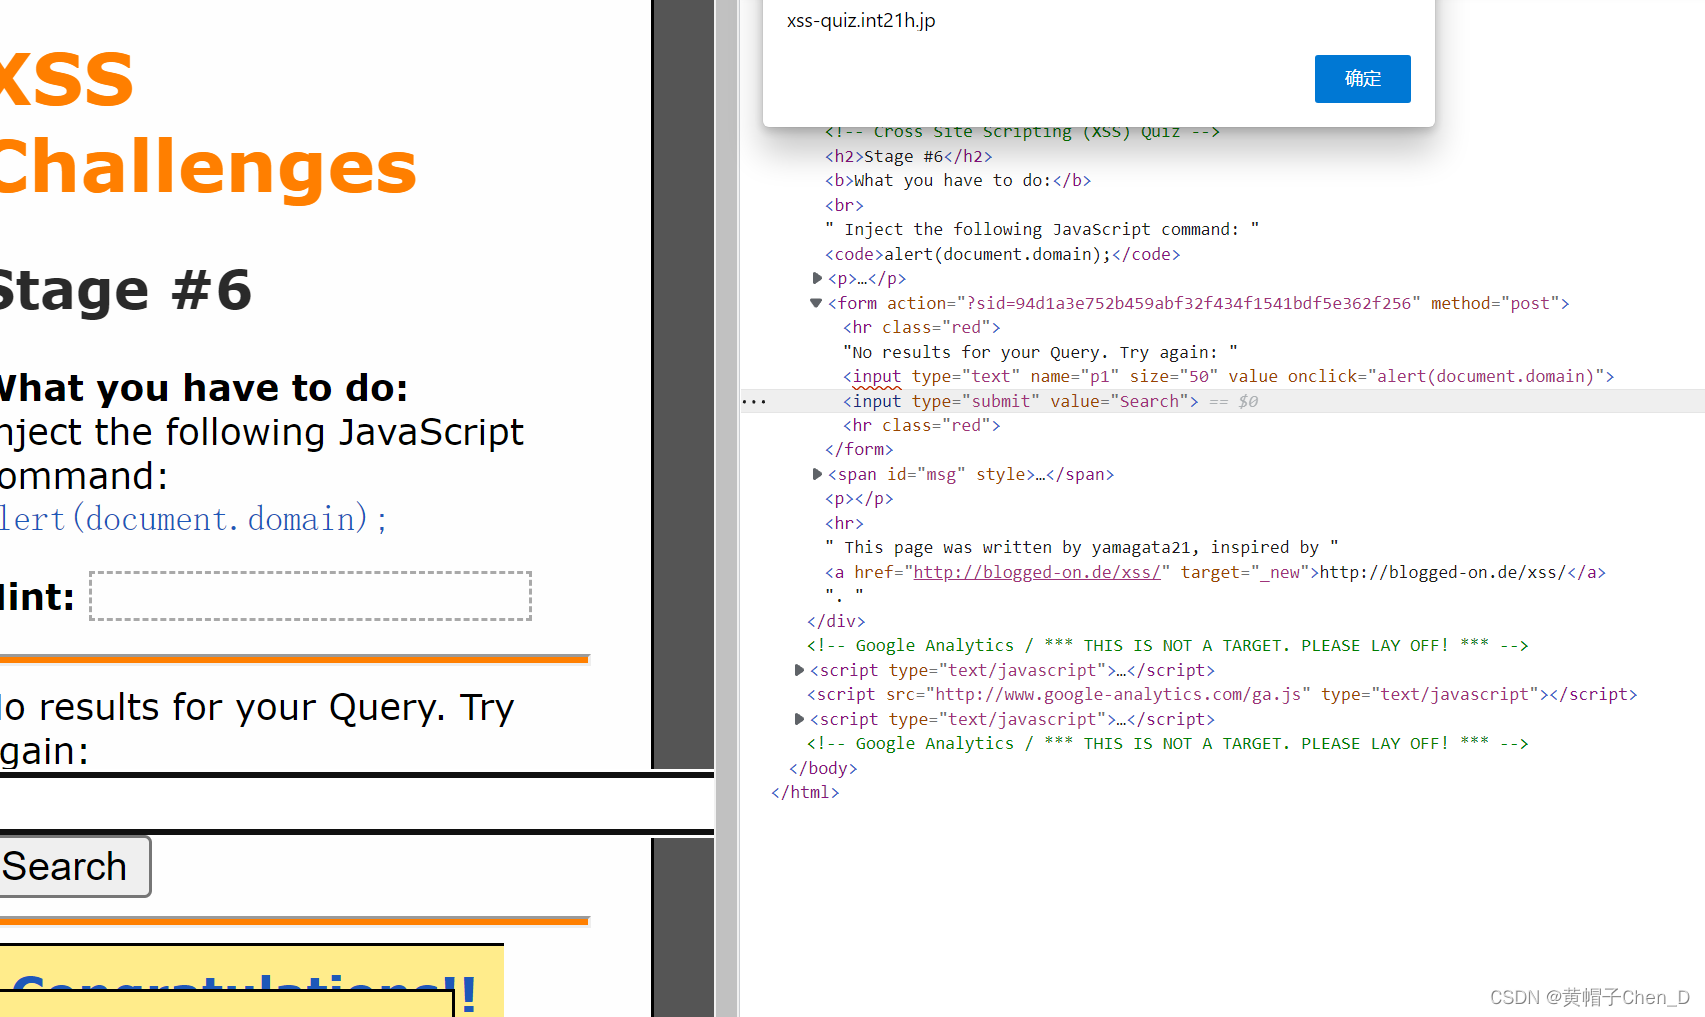Select the "No results for your Query" text node

tap(1040, 352)
